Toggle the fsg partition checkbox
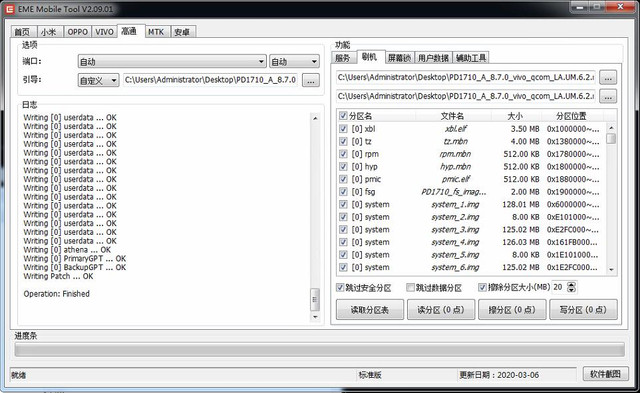Image resolution: width=640 pixels, height=393 pixels. [343, 192]
